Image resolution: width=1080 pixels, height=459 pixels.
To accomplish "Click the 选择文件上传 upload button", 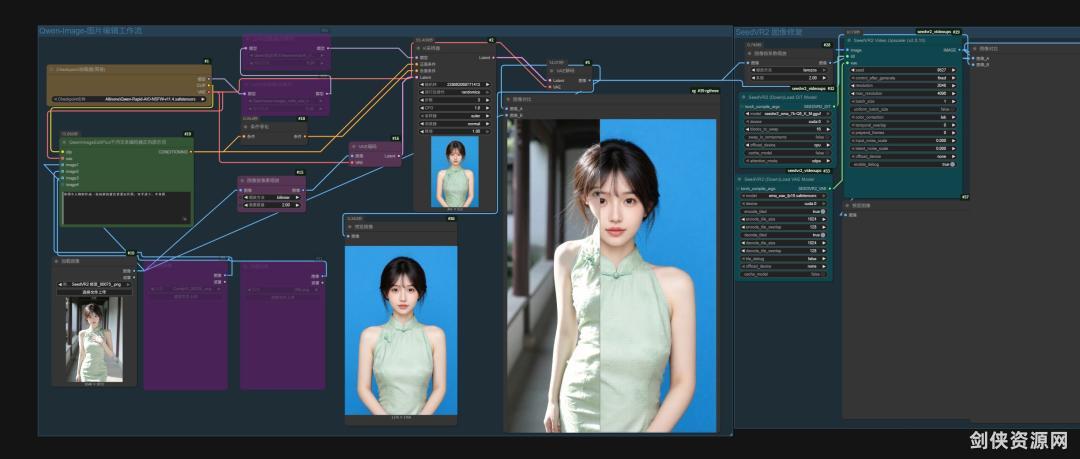I will pyautogui.click(x=95, y=291).
